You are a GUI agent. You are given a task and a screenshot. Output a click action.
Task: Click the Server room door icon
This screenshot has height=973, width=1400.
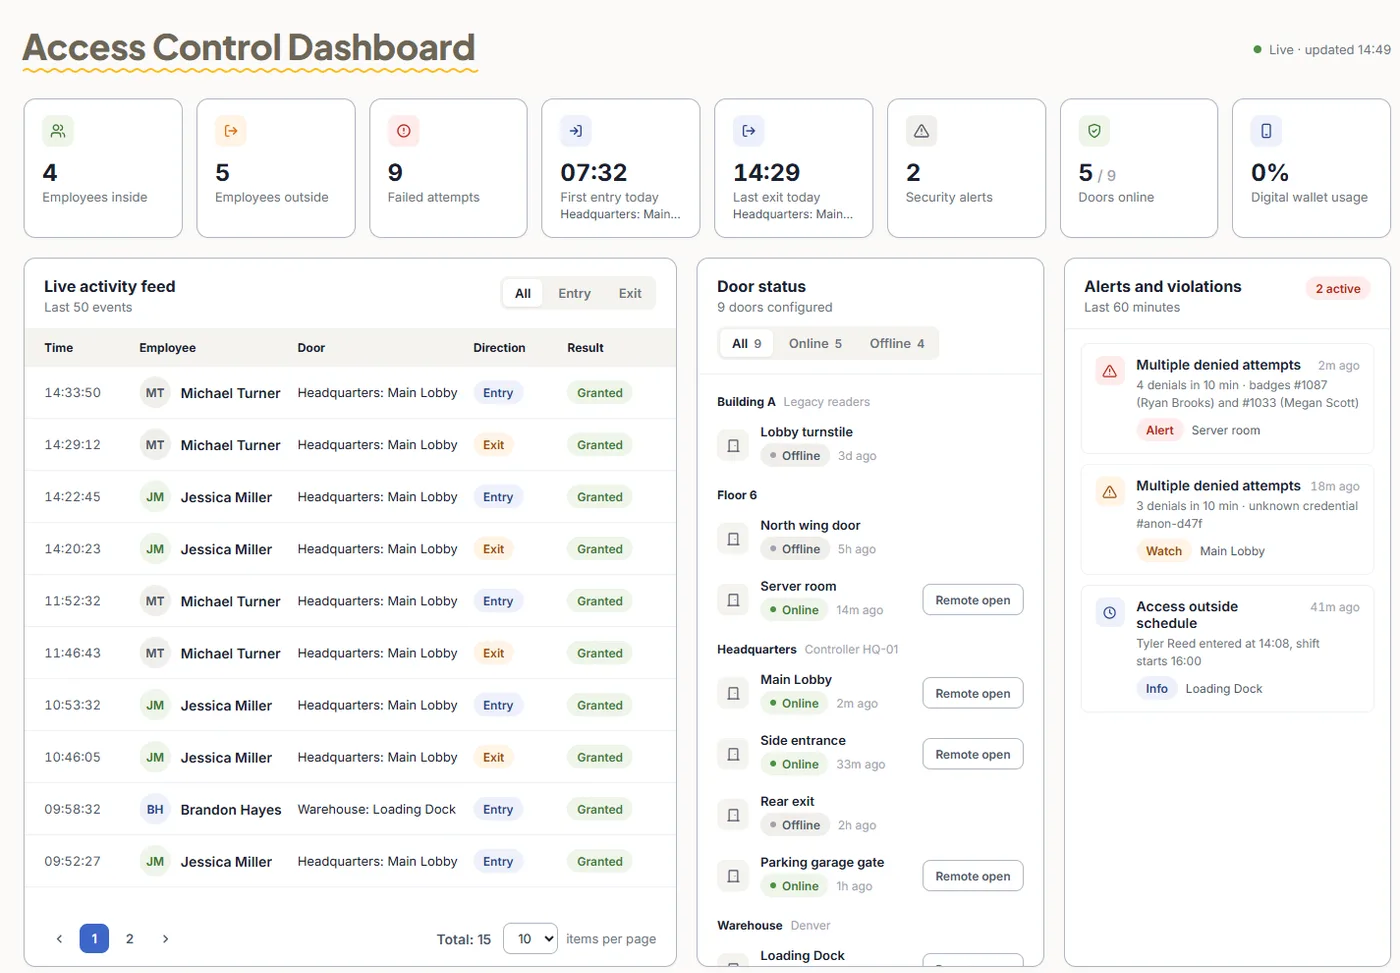click(x=733, y=600)
